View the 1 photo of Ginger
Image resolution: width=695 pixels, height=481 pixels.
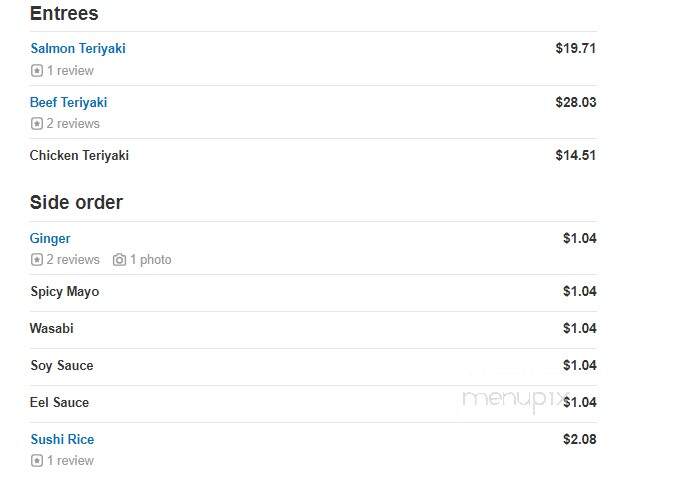(151, 259)
